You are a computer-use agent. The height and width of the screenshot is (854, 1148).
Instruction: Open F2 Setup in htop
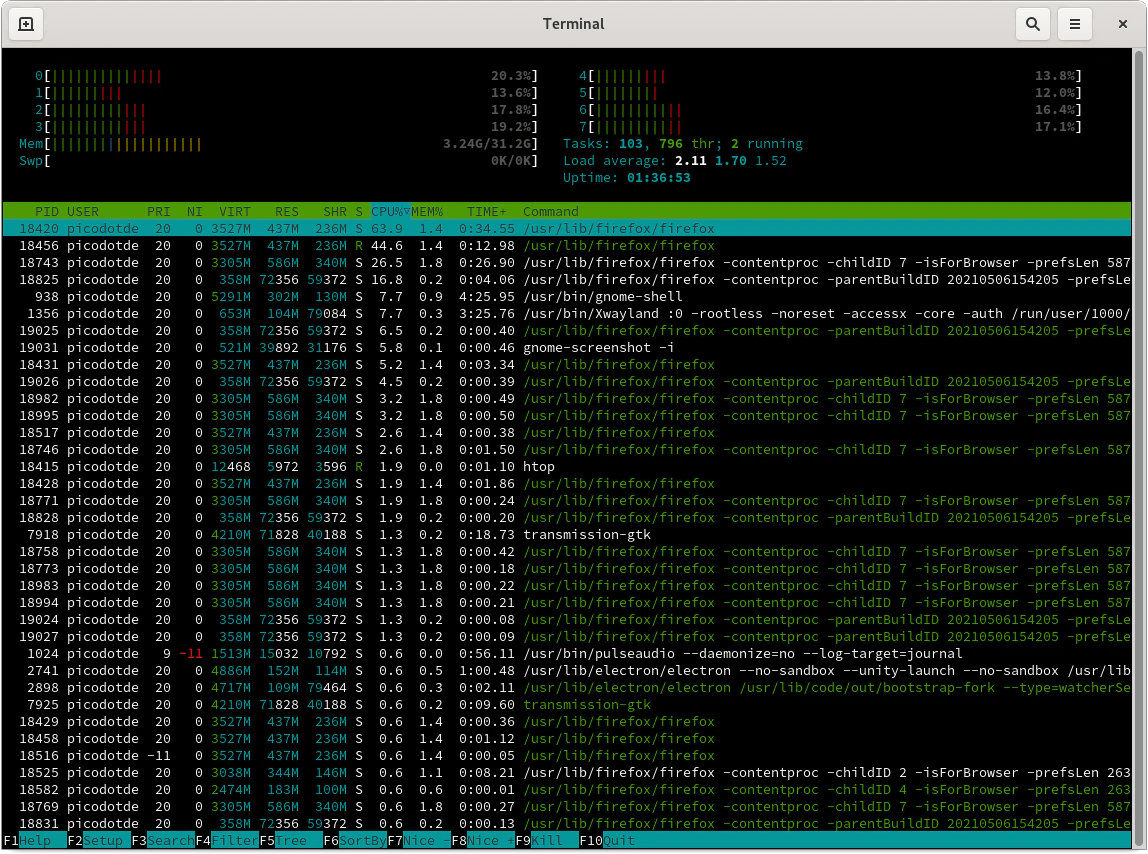pos(102,841)
